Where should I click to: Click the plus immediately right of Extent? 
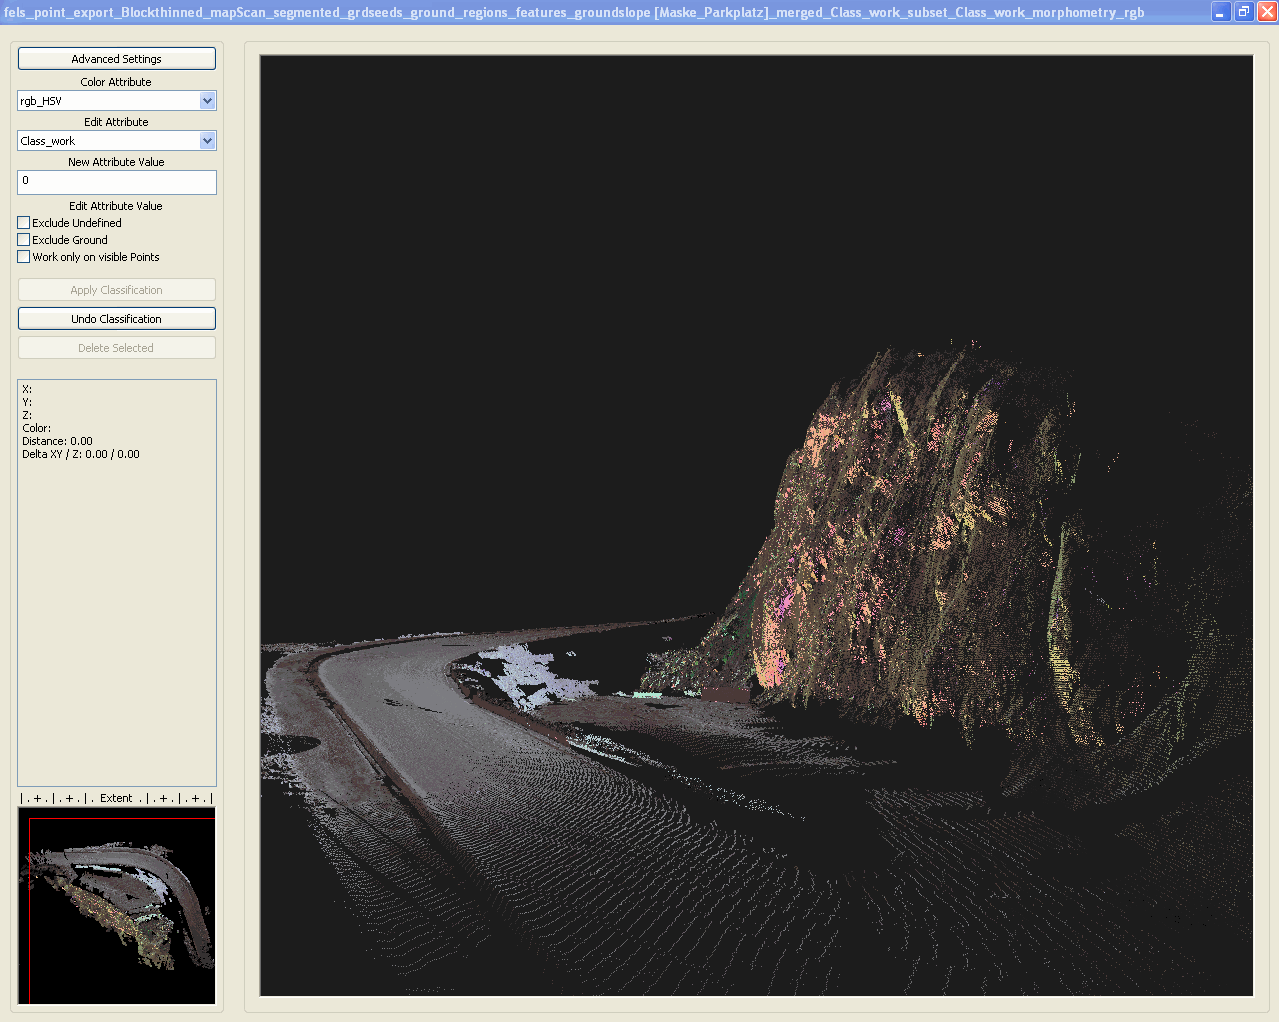coord(163,798)
